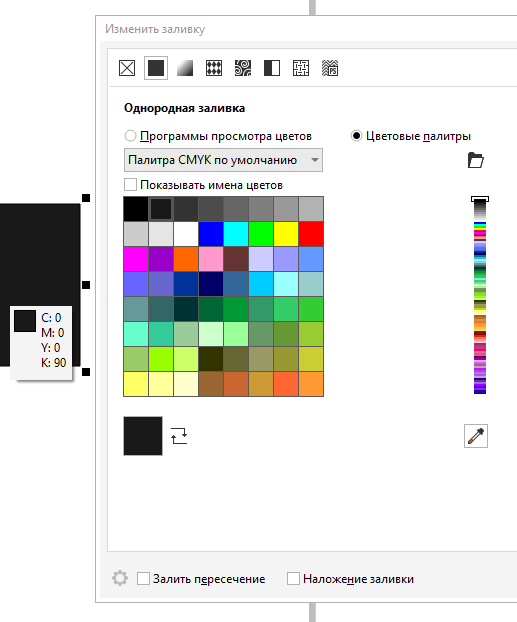Pick the cyan swatch
The width and height of the screenshot is (517, 622).
coord(236,234)
